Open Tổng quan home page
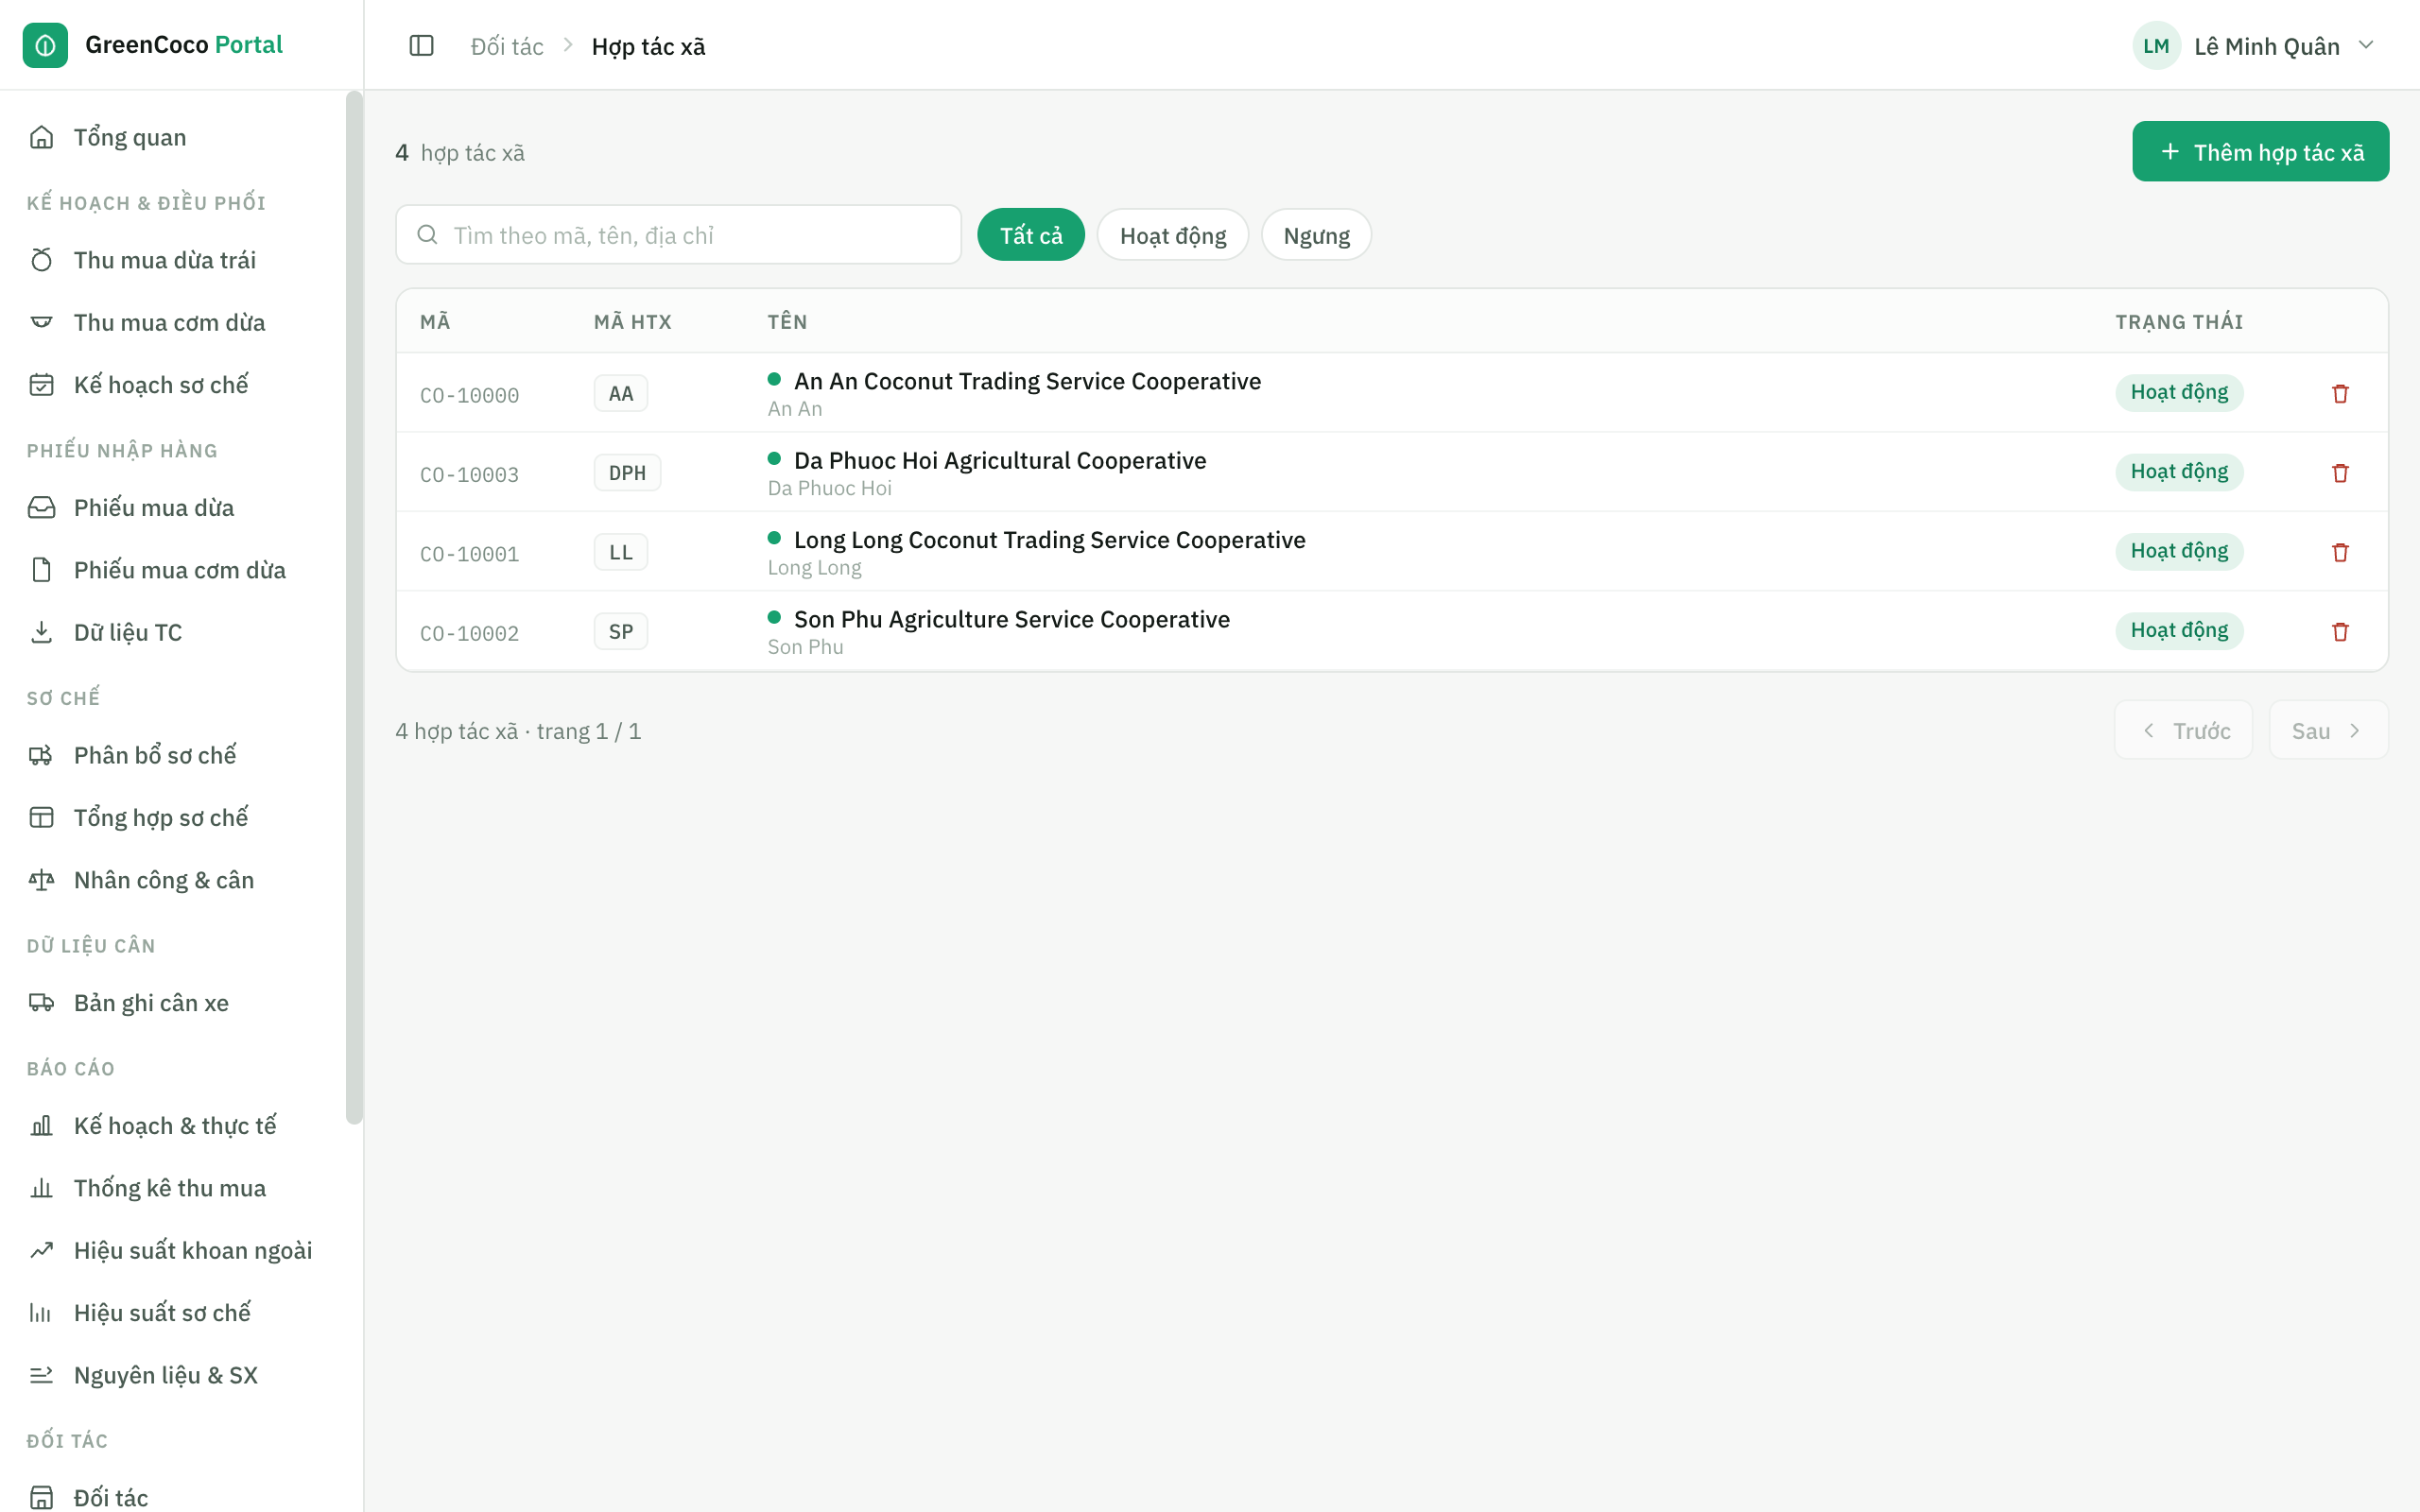 click(x=174, y=137)
